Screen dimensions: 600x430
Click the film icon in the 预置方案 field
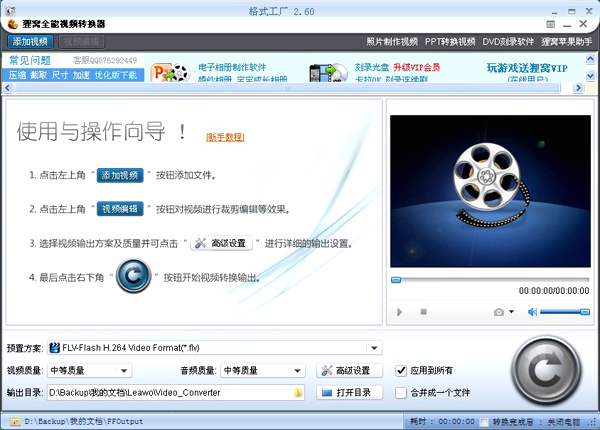[55, 348]
